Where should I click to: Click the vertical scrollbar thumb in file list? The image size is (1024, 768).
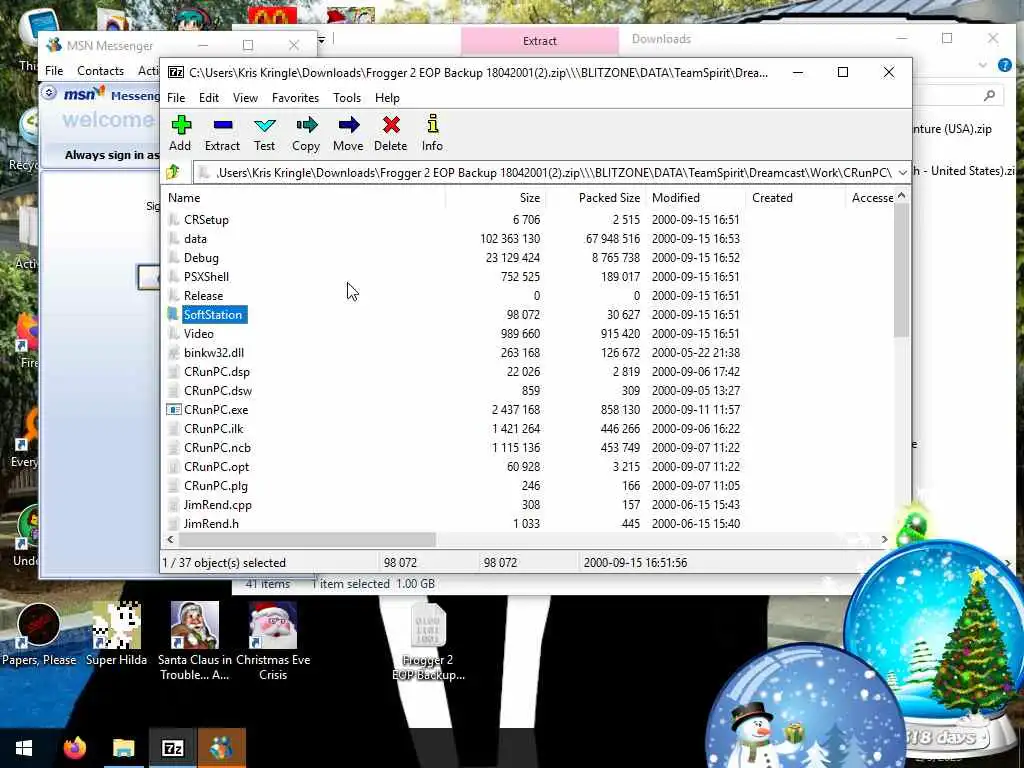tap(902, 270)
